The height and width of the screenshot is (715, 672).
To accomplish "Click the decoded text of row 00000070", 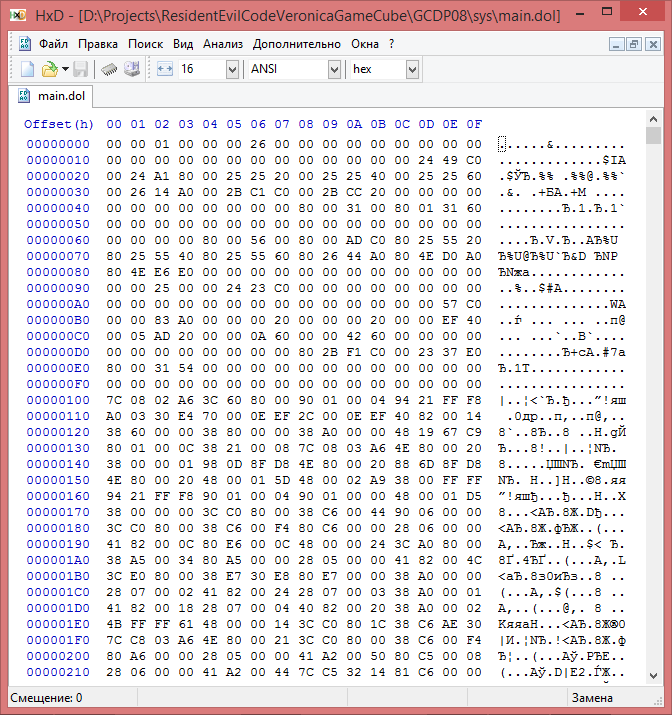I will click(558, 256).
